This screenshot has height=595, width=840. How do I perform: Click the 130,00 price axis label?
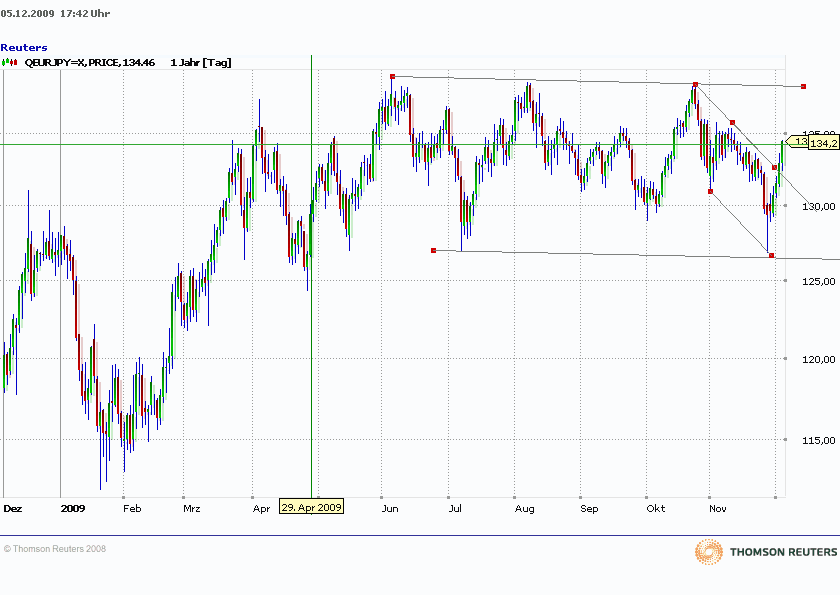[819, 207]
